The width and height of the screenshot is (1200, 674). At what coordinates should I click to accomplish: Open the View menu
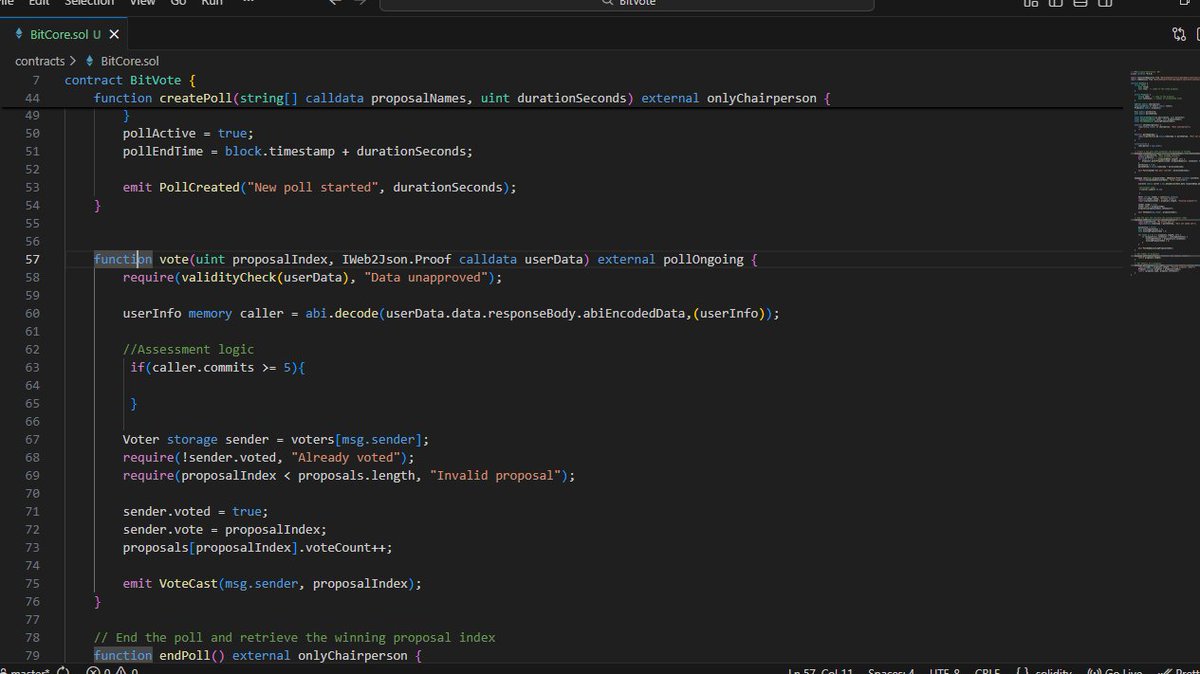[x=142, y=3]
